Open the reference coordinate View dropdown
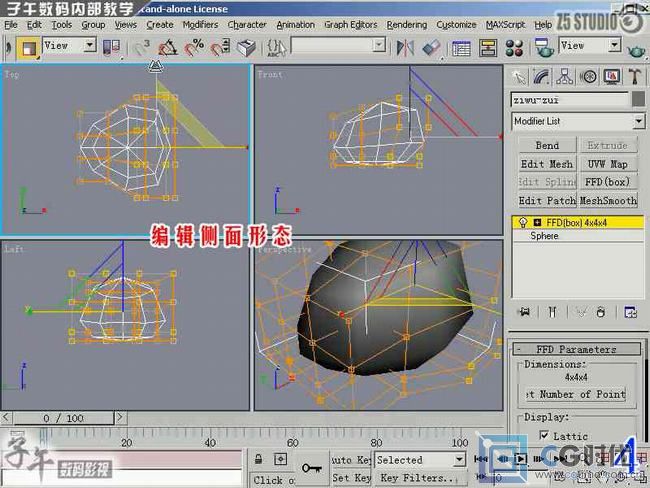This screenshot has width=650, height=488. pos(90,45)
